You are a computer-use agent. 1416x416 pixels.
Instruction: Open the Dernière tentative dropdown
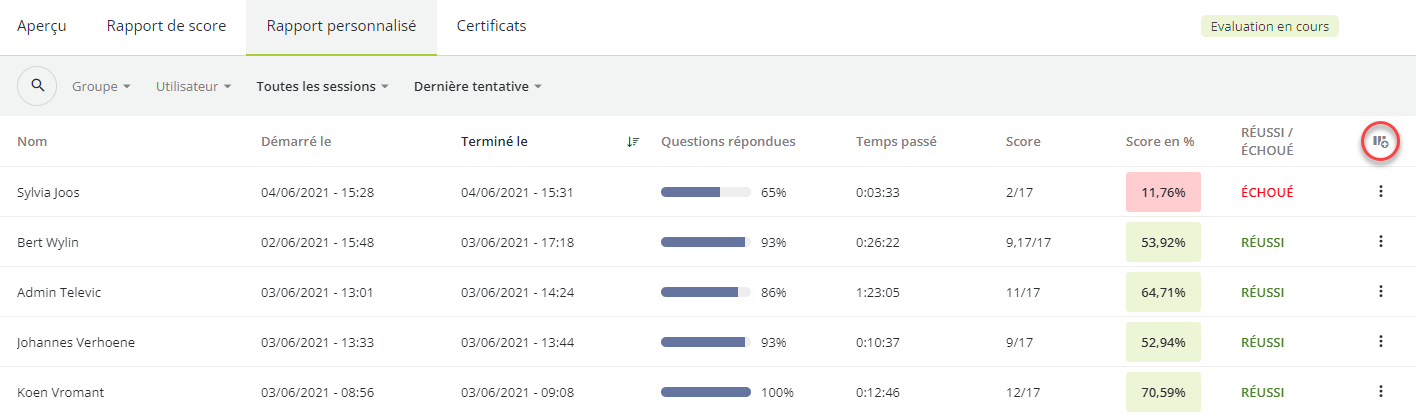(478, 87)
